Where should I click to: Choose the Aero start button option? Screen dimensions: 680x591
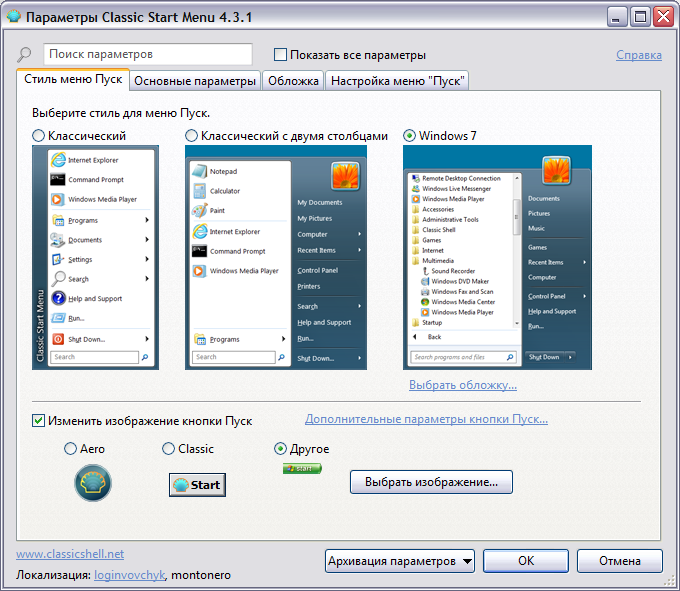(70, 448)
